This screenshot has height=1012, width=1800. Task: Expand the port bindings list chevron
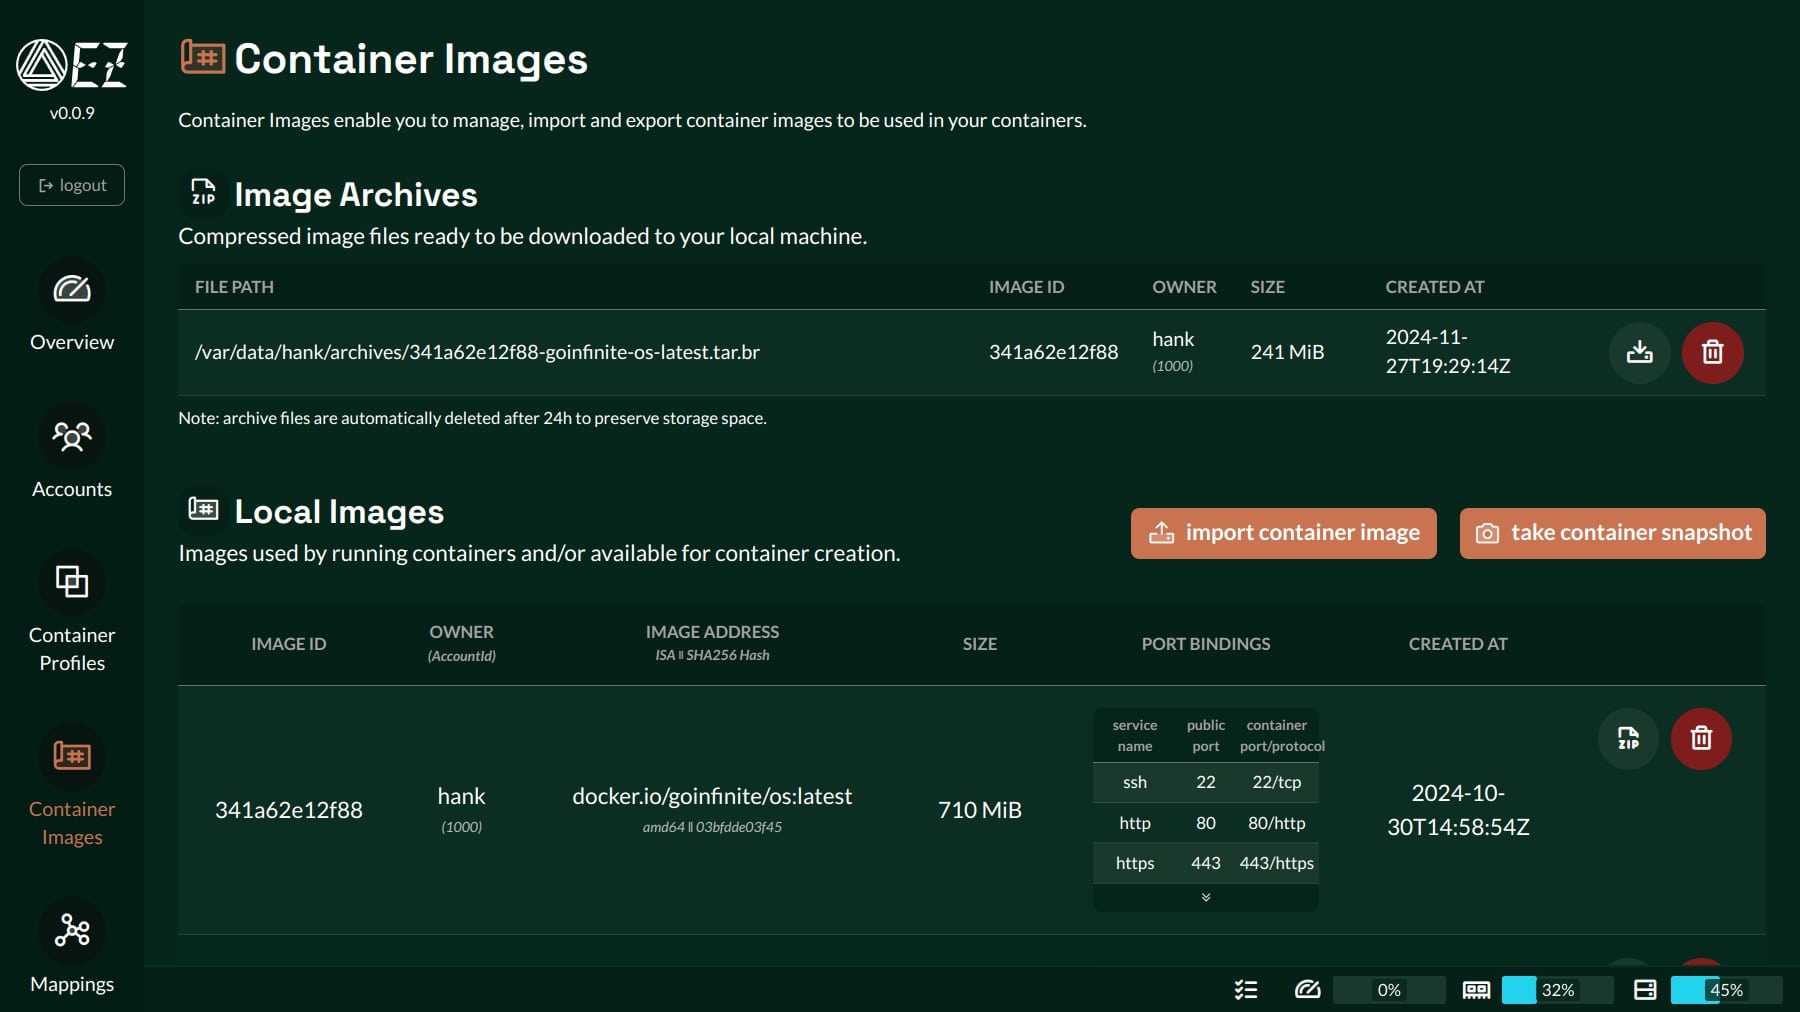tap(1206, 897)
